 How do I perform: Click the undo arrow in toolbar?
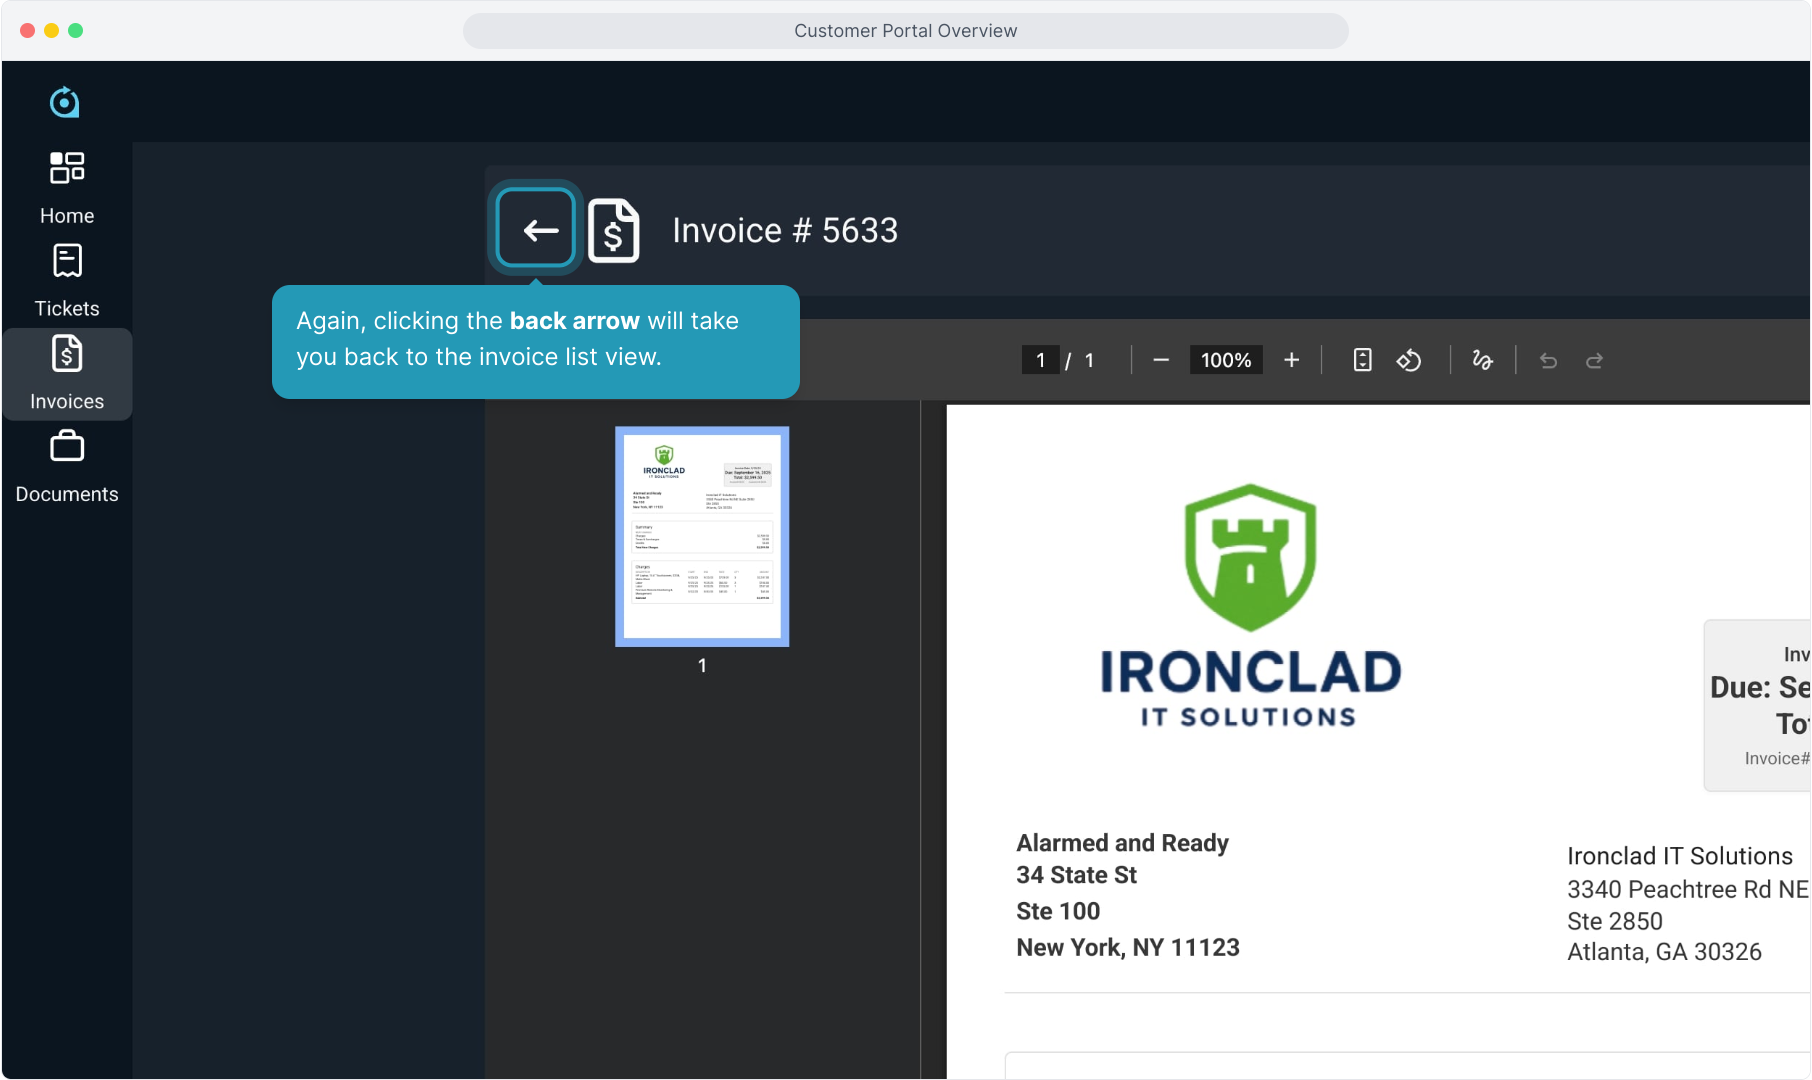tap(1548, 360)
